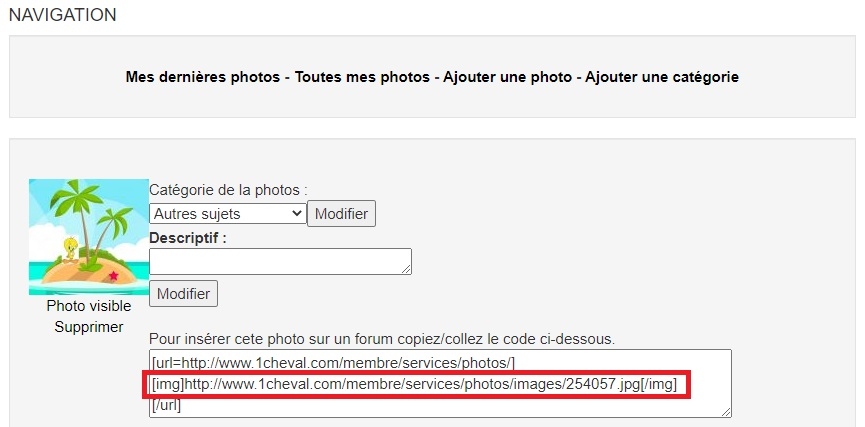Select "Ajouter une catégorie" in navigation
Viewport: 865px width, 427px height.
[662, 77]
